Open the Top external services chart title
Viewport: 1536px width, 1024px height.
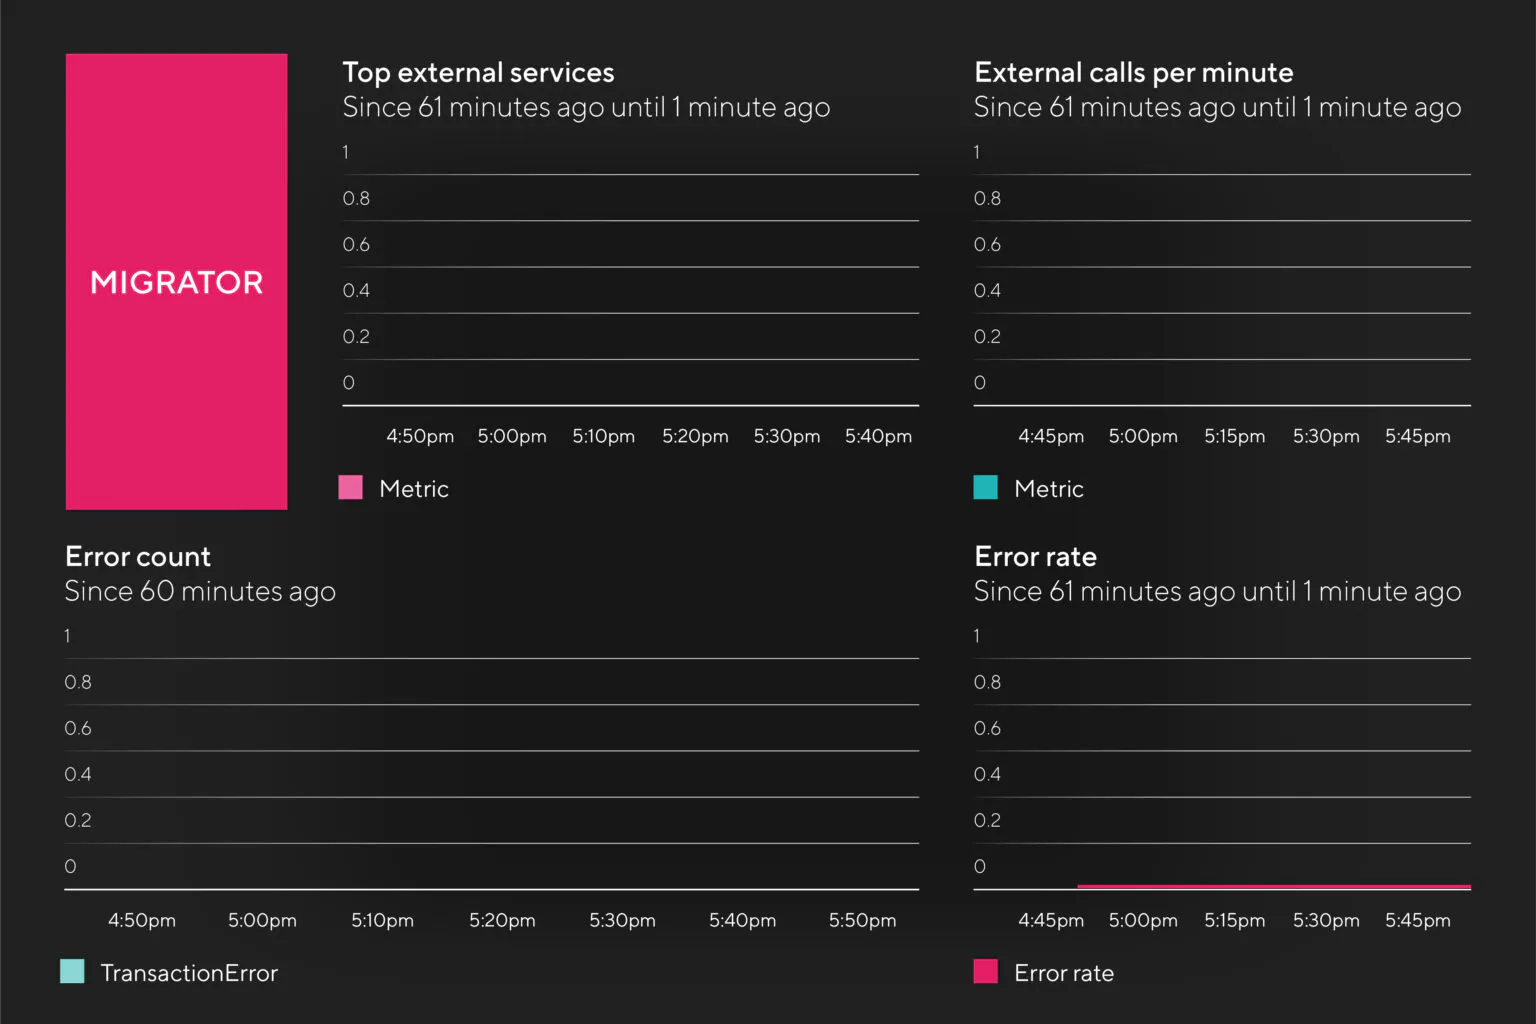tap(478, 73)
